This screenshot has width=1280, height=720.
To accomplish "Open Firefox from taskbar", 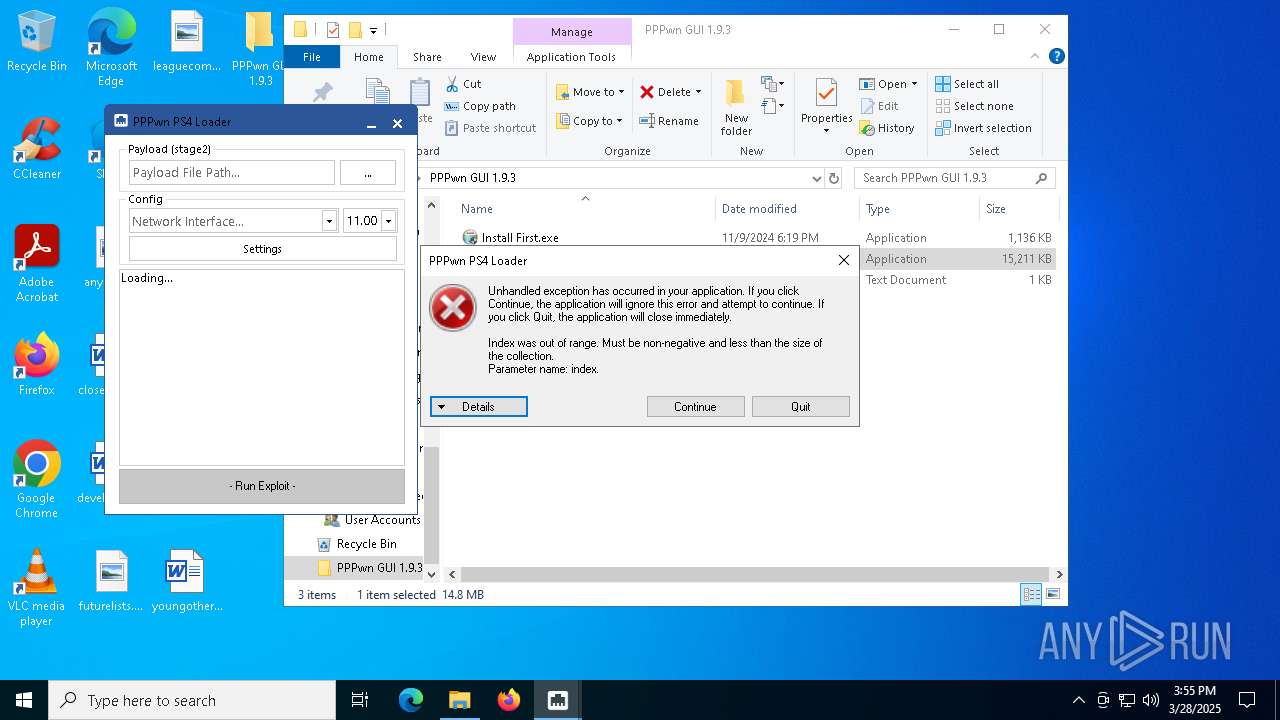I will click(509, 700).
